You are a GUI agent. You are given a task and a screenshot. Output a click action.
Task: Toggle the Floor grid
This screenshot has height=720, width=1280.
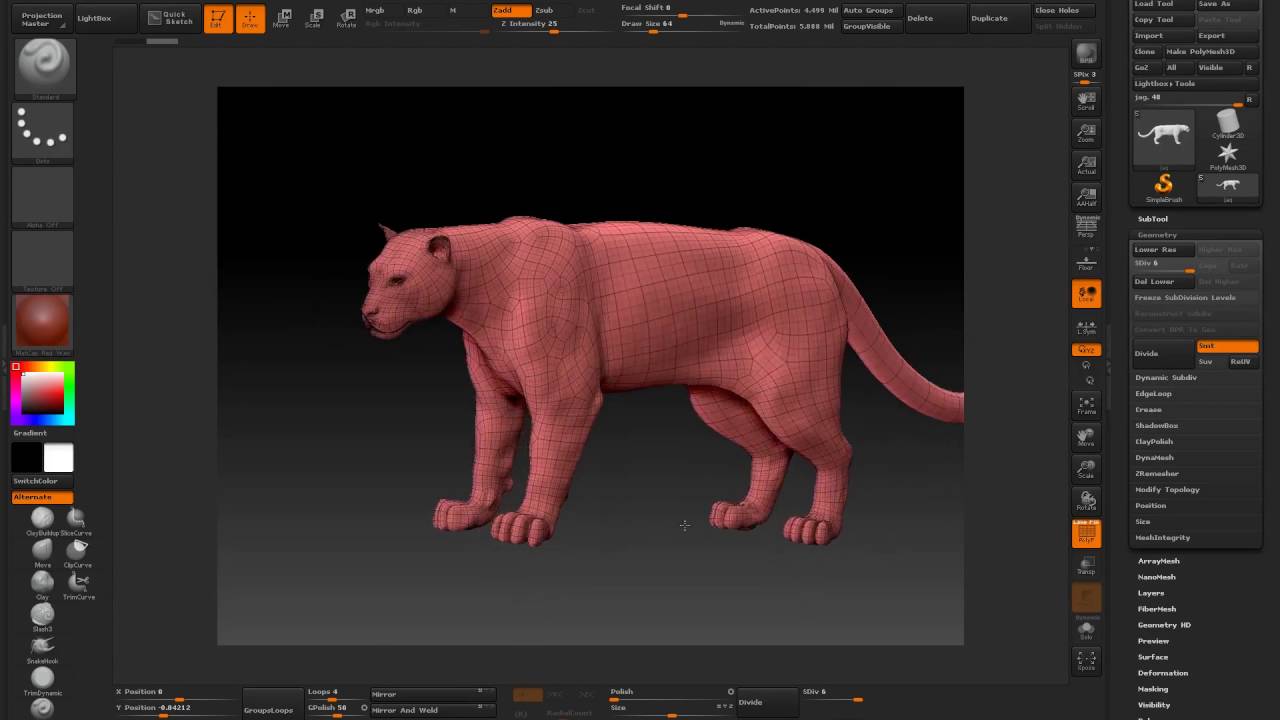(x=1086, y=261)
